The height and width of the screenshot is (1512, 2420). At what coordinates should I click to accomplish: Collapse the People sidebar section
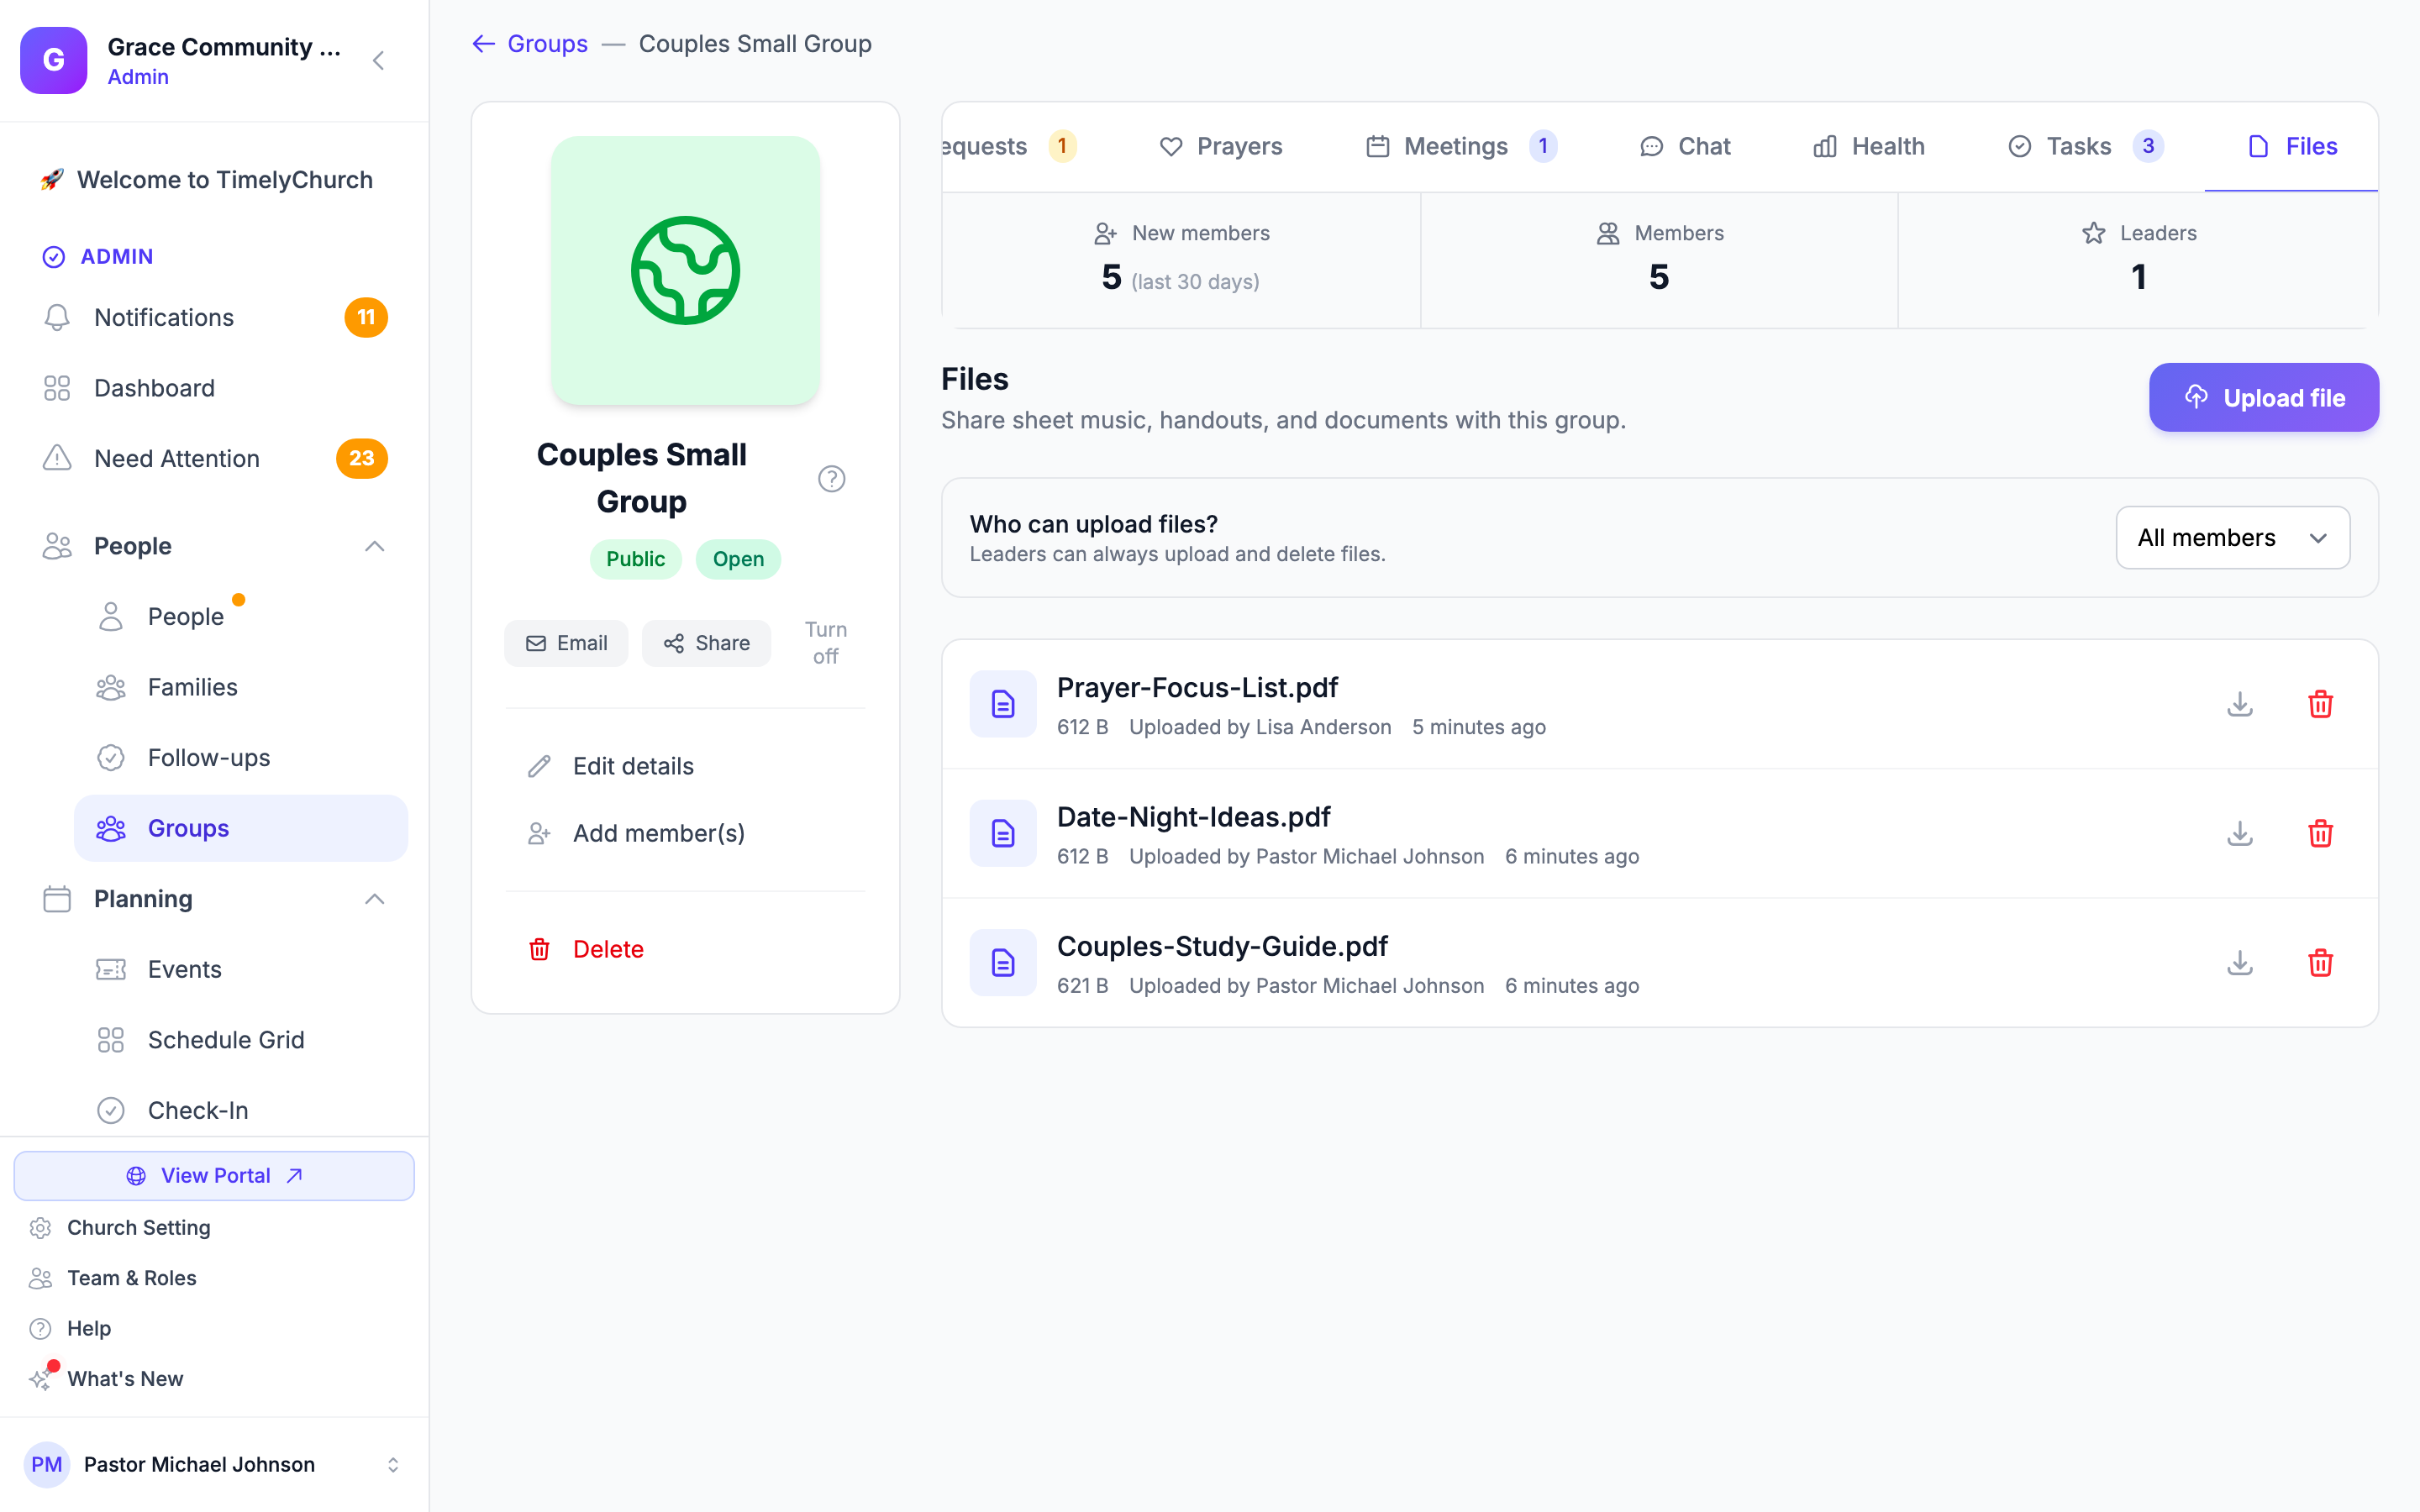pyautogui.click(x=374, y=546)
